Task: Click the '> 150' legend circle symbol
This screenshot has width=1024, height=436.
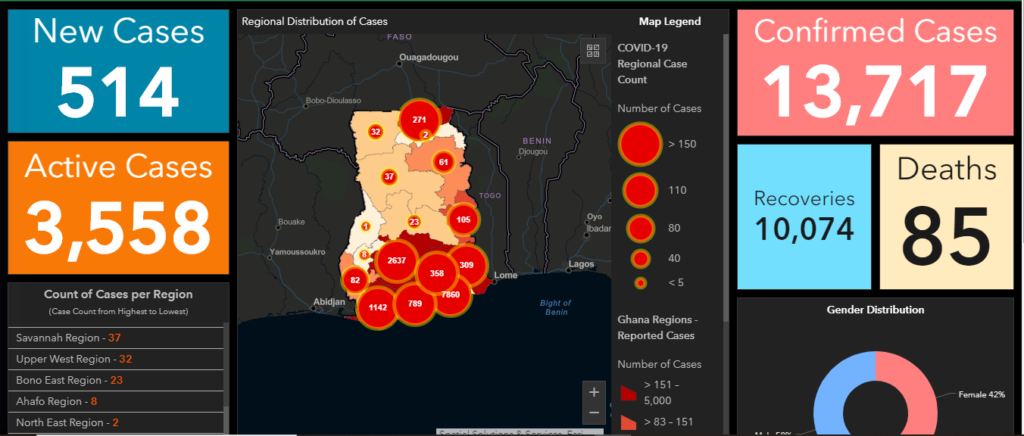Action: click(x=641, y=144)
